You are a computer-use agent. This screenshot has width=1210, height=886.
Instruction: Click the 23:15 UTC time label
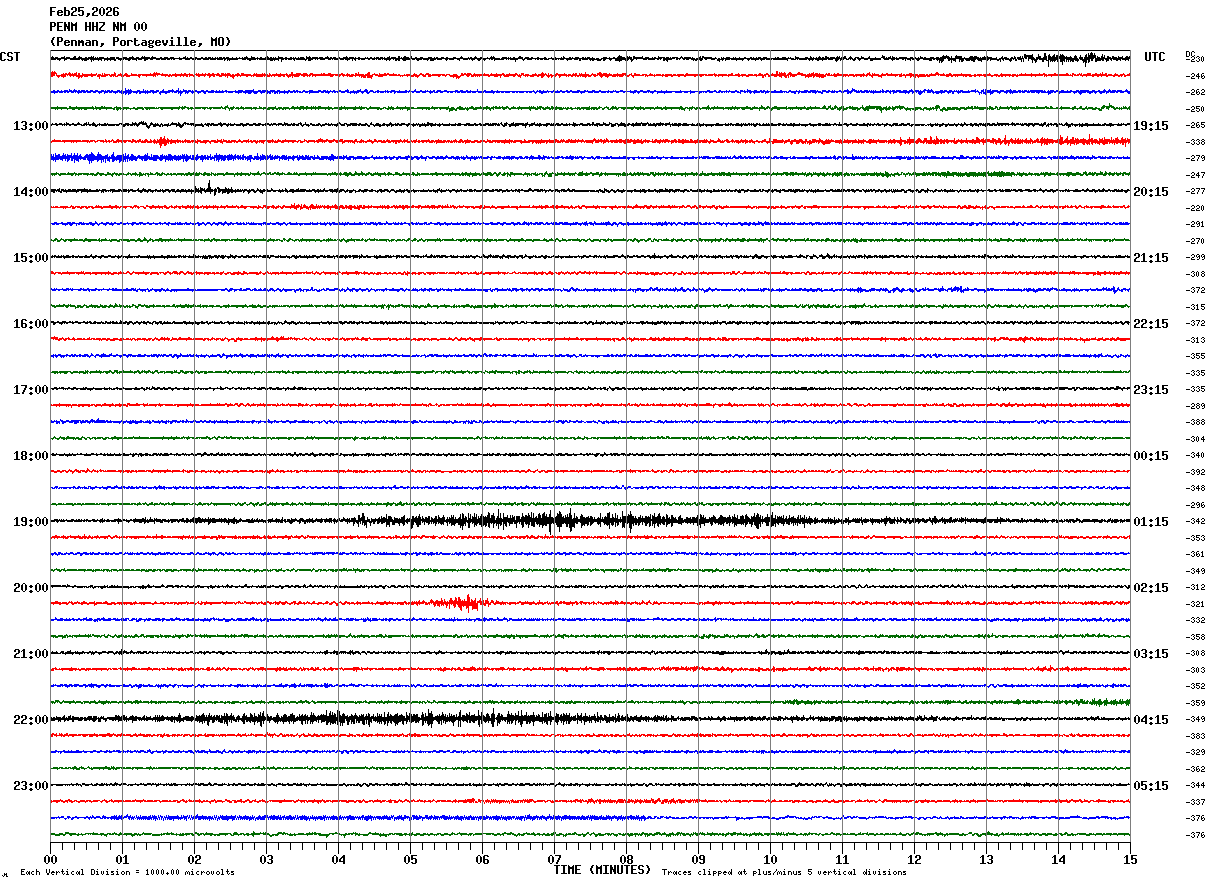click(1151, 390)
